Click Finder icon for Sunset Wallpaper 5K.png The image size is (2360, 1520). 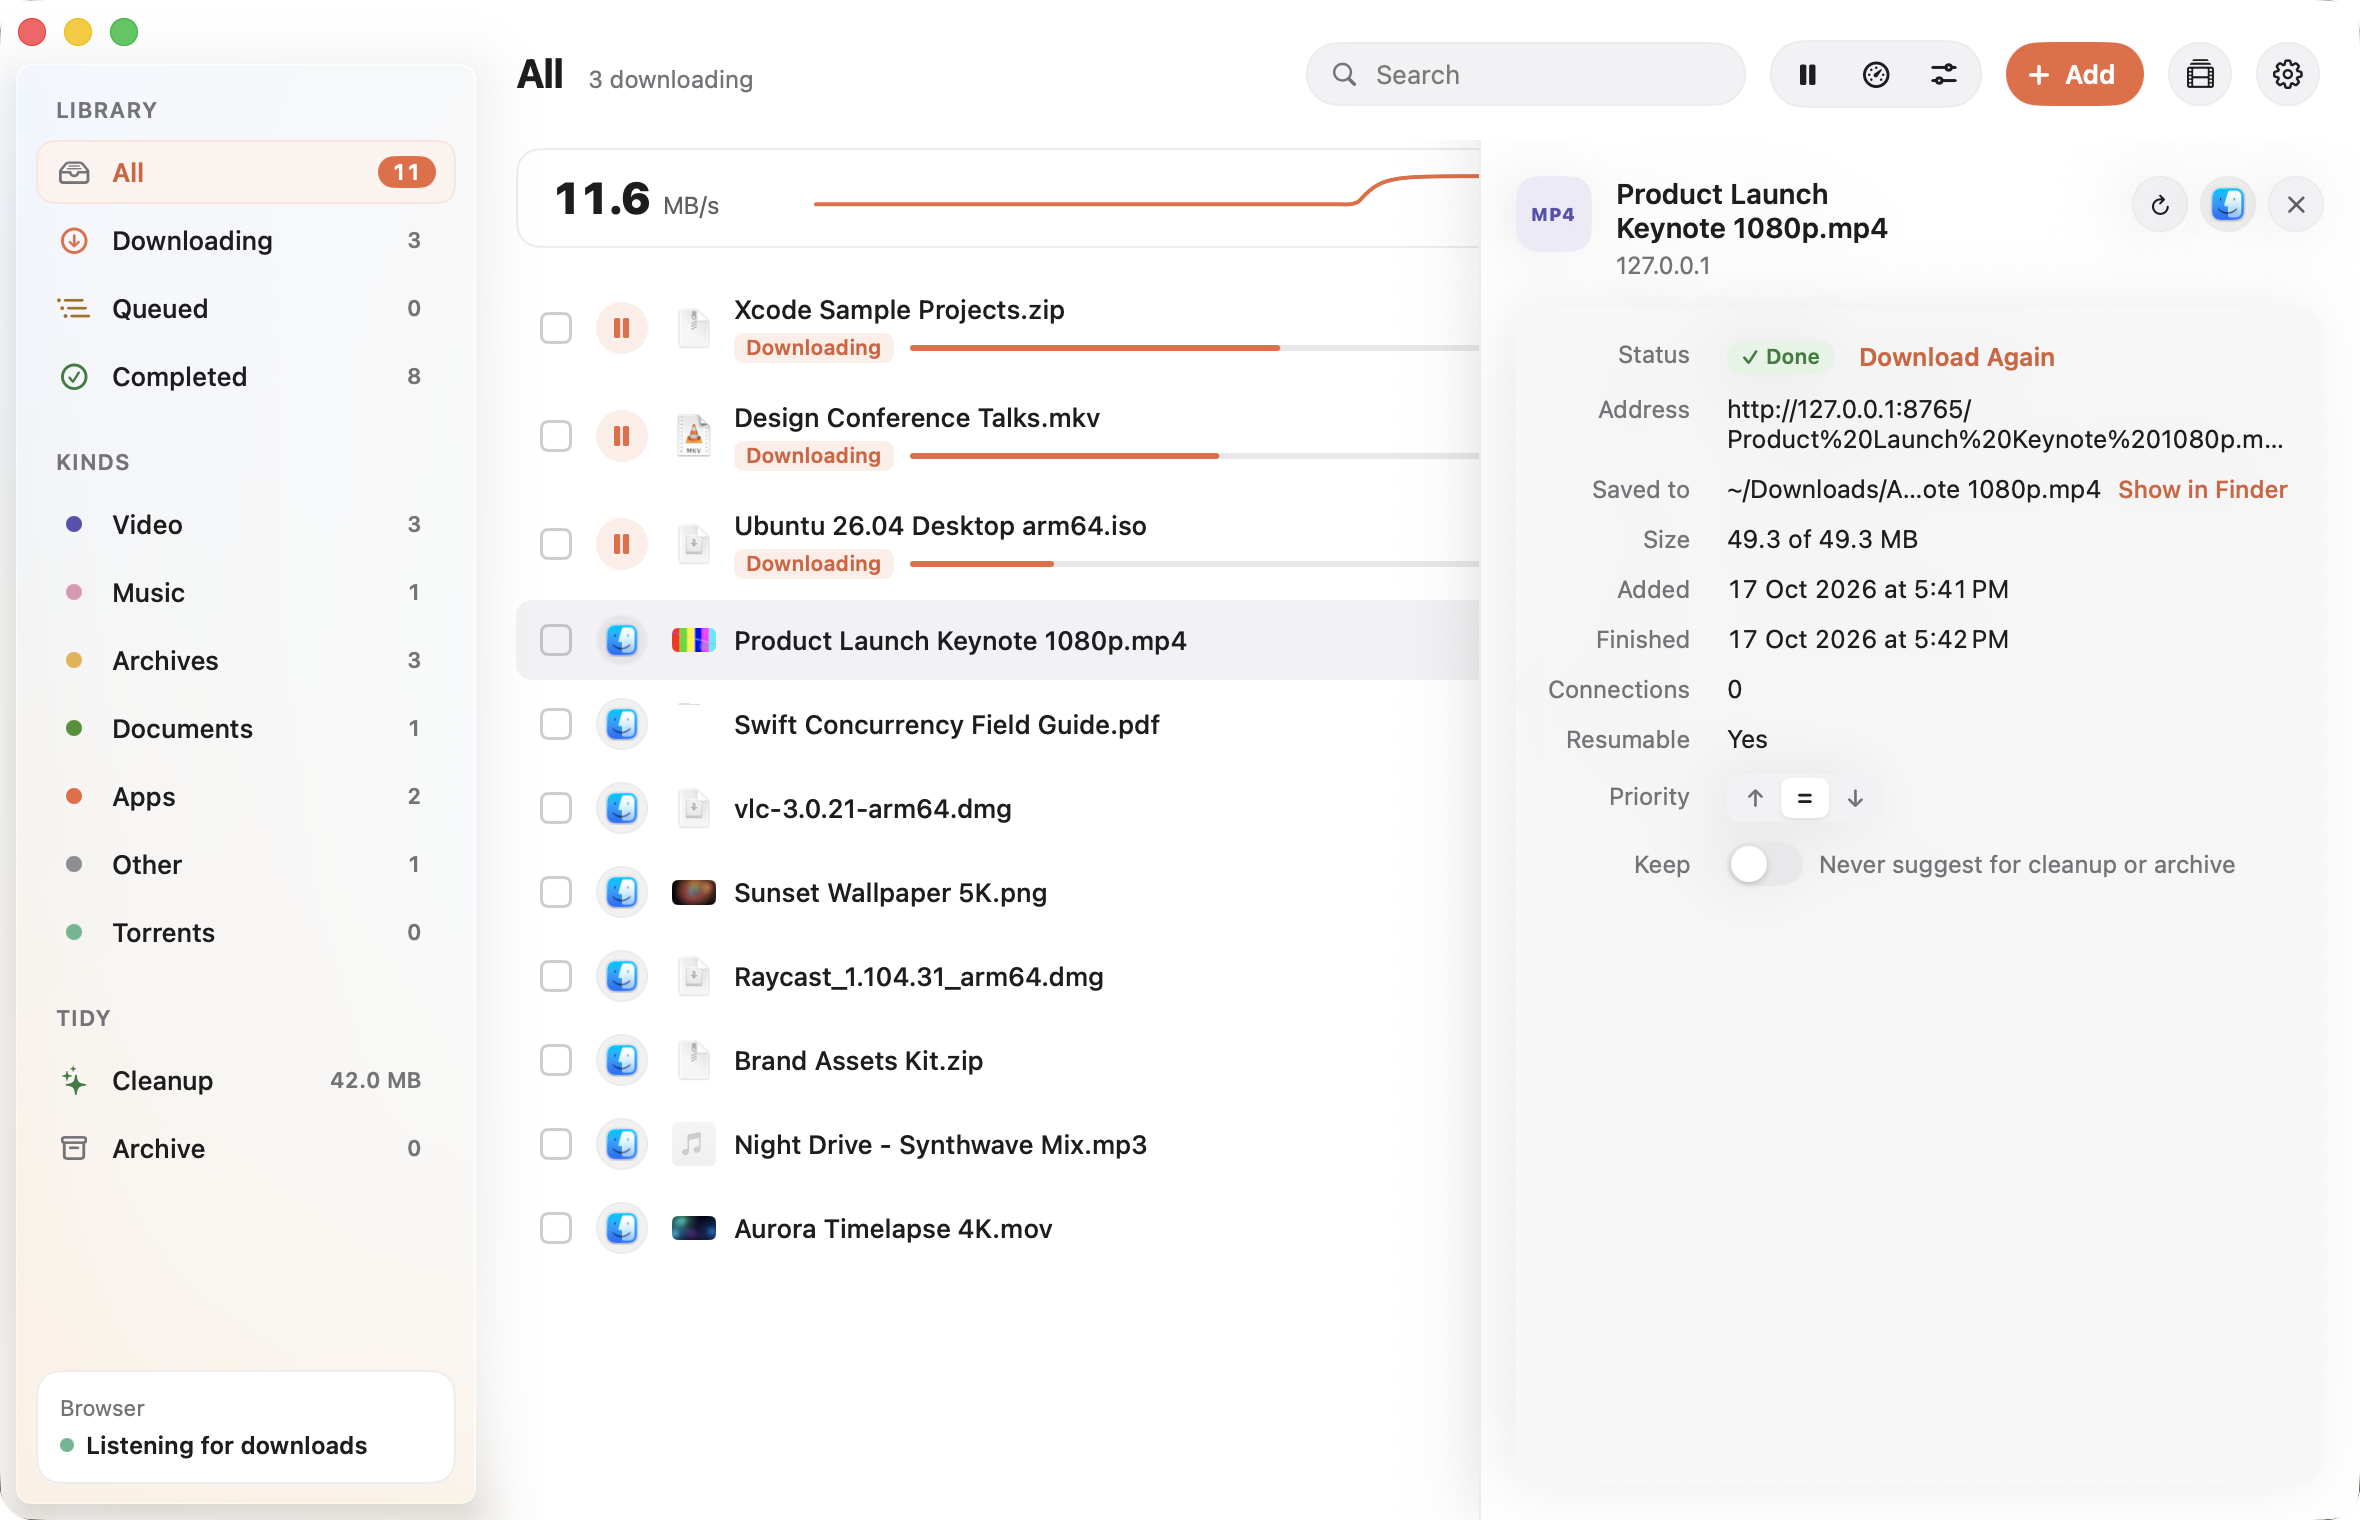(621, 892)
